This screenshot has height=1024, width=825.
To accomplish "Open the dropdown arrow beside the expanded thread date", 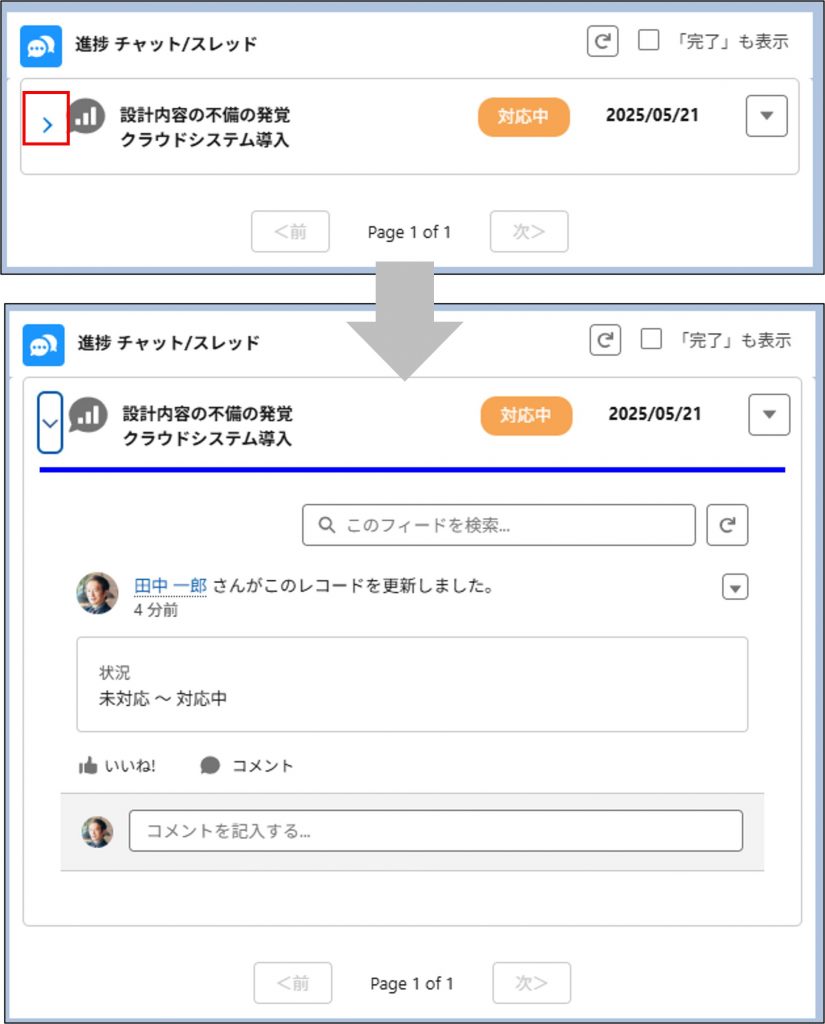I will point(768,415).
